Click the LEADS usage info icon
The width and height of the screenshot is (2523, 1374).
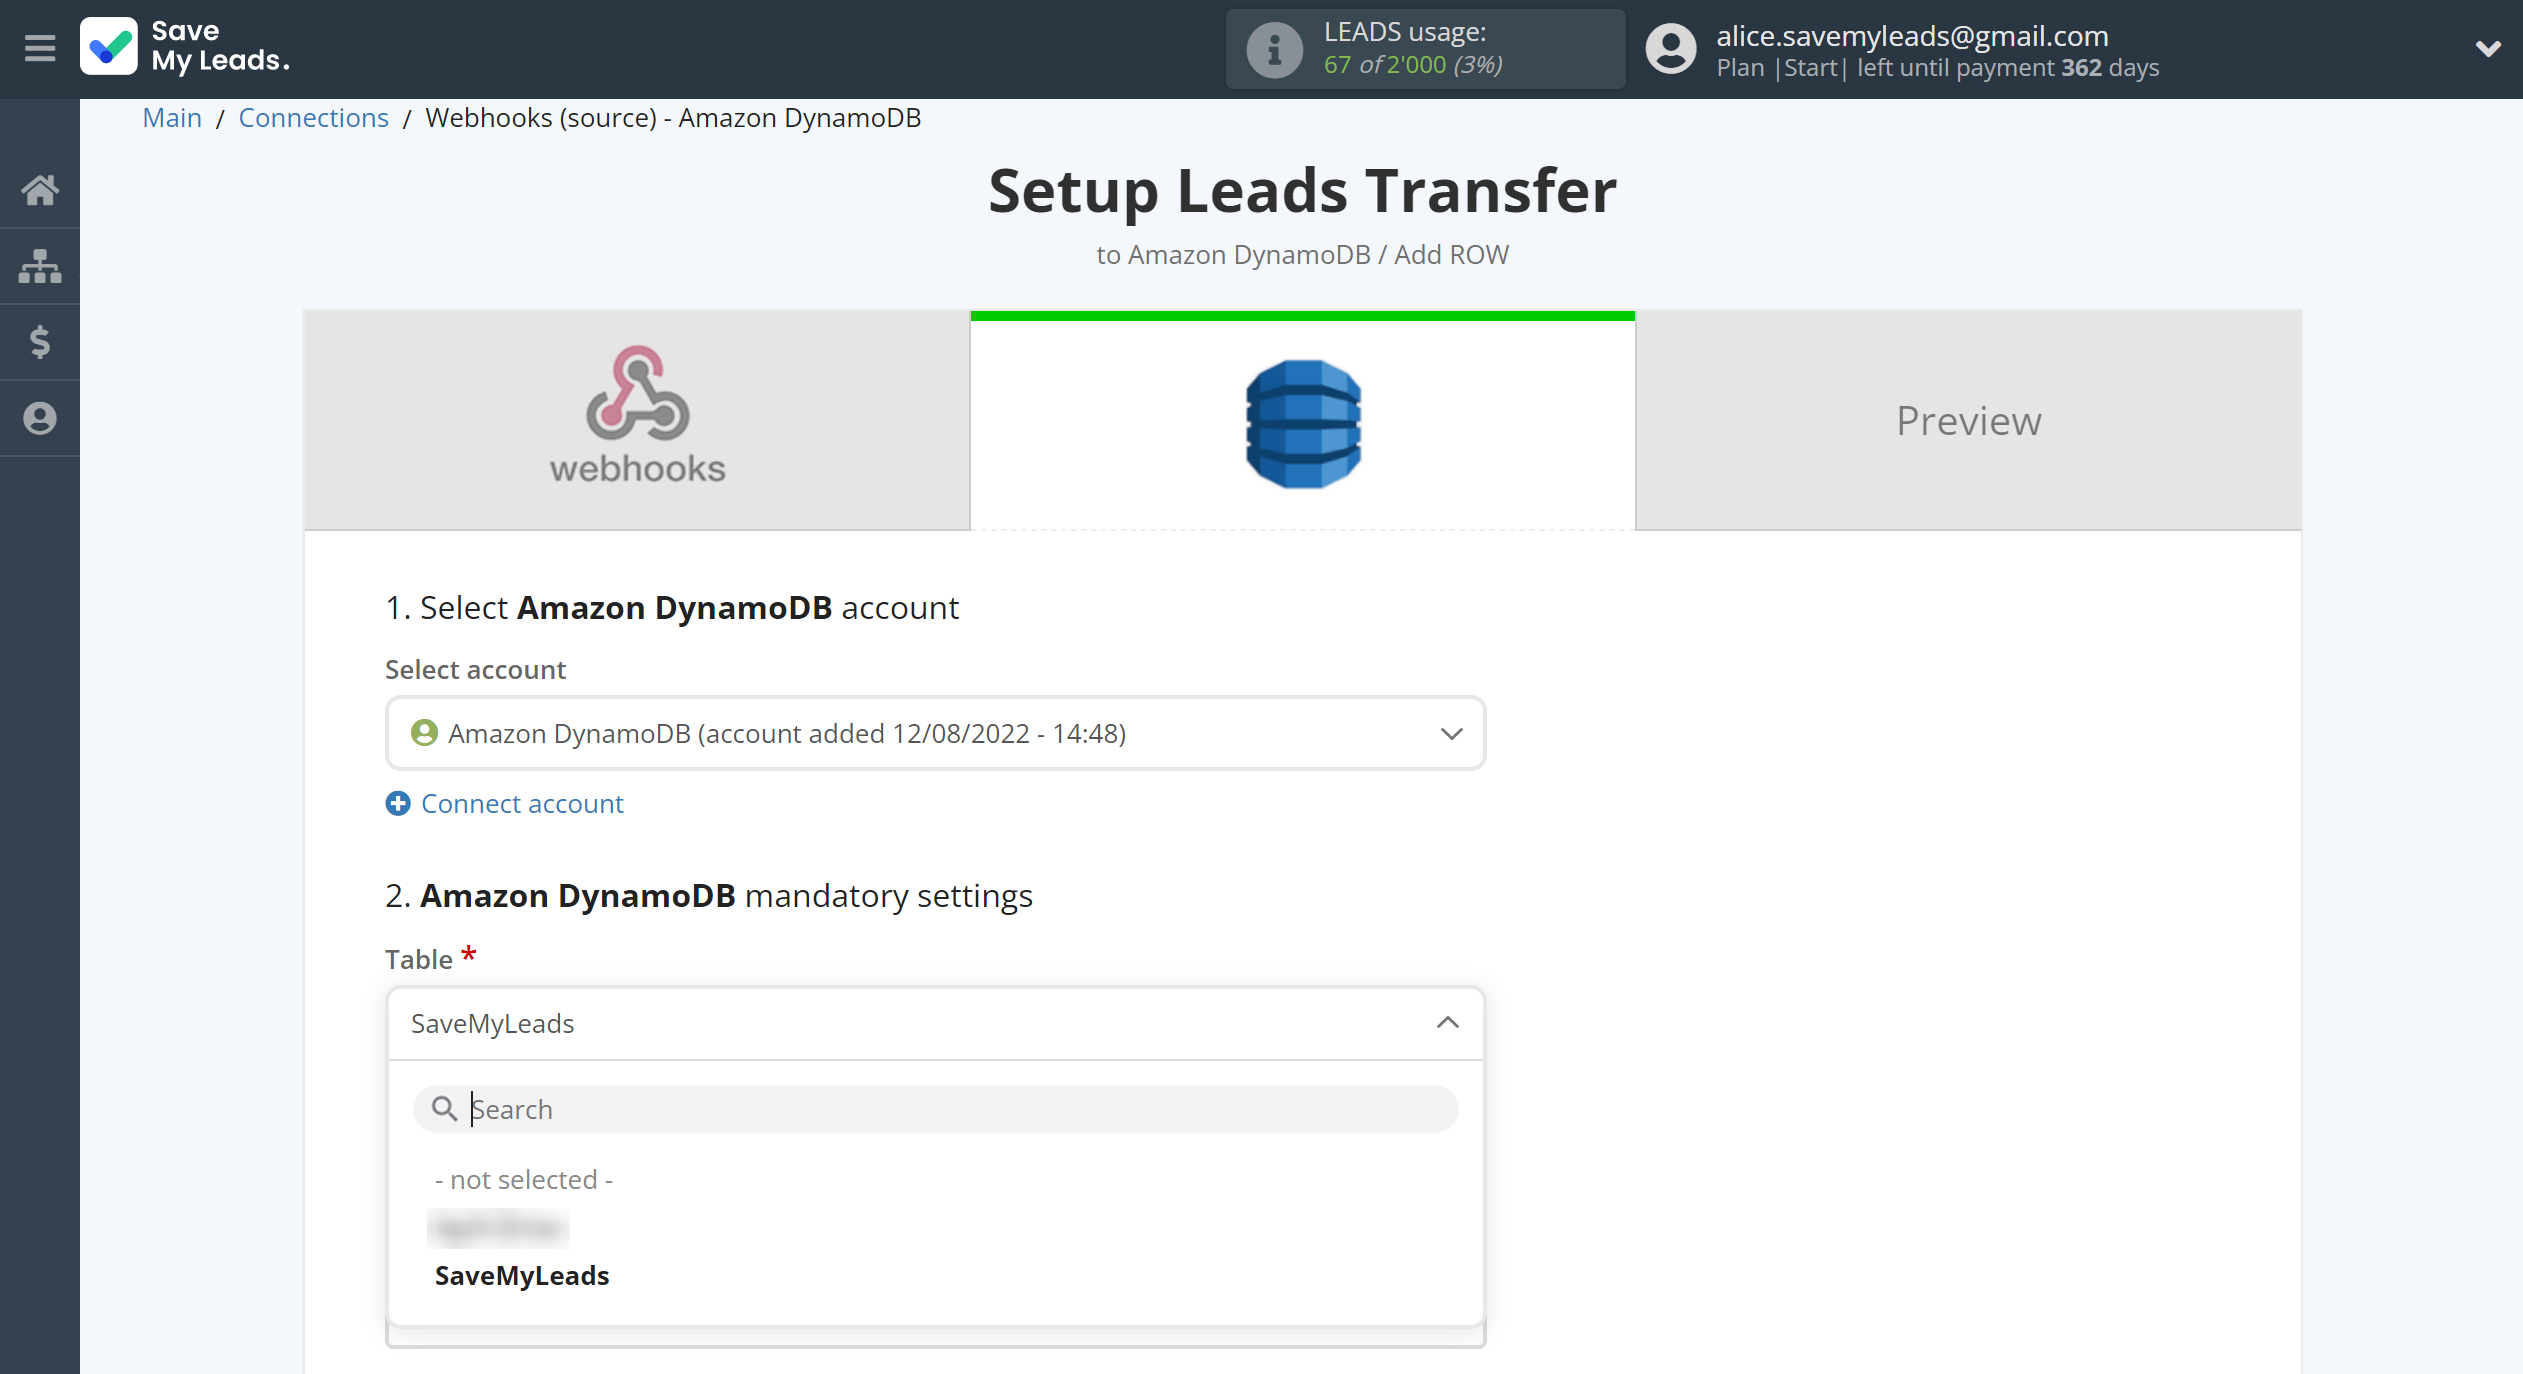[1274, 49]
